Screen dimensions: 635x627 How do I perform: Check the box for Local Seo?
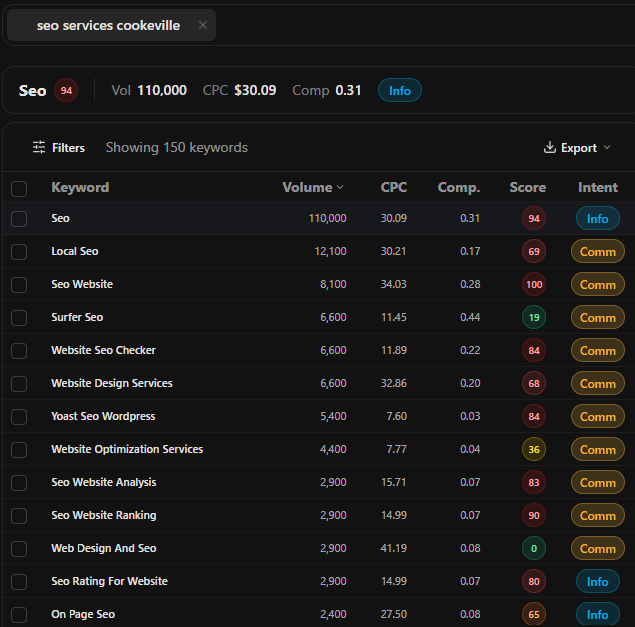19,252
